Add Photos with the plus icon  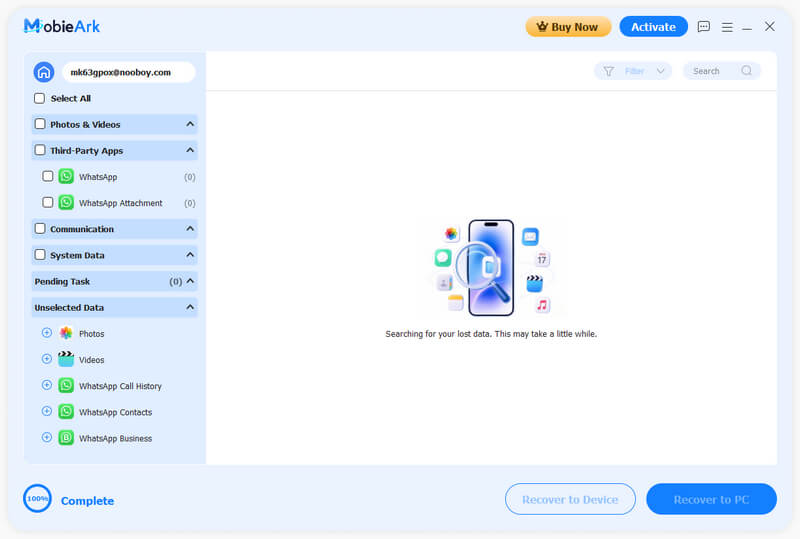pos(46,333)
